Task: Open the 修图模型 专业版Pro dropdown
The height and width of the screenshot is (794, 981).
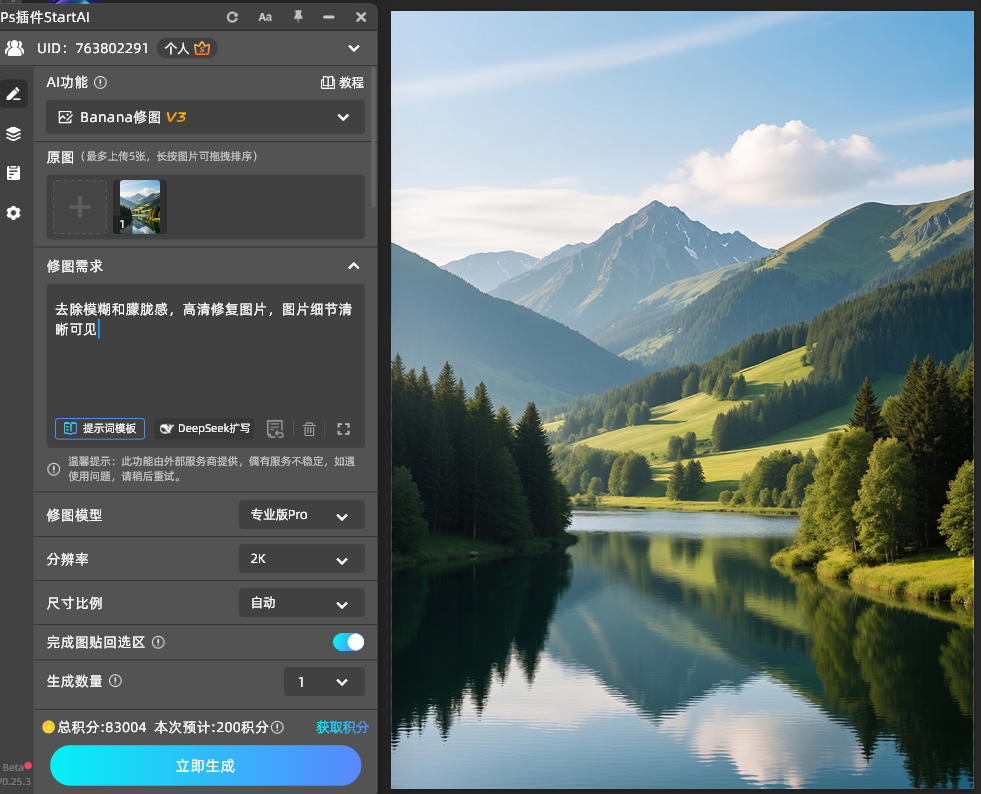Action: [x=302, y=515]
